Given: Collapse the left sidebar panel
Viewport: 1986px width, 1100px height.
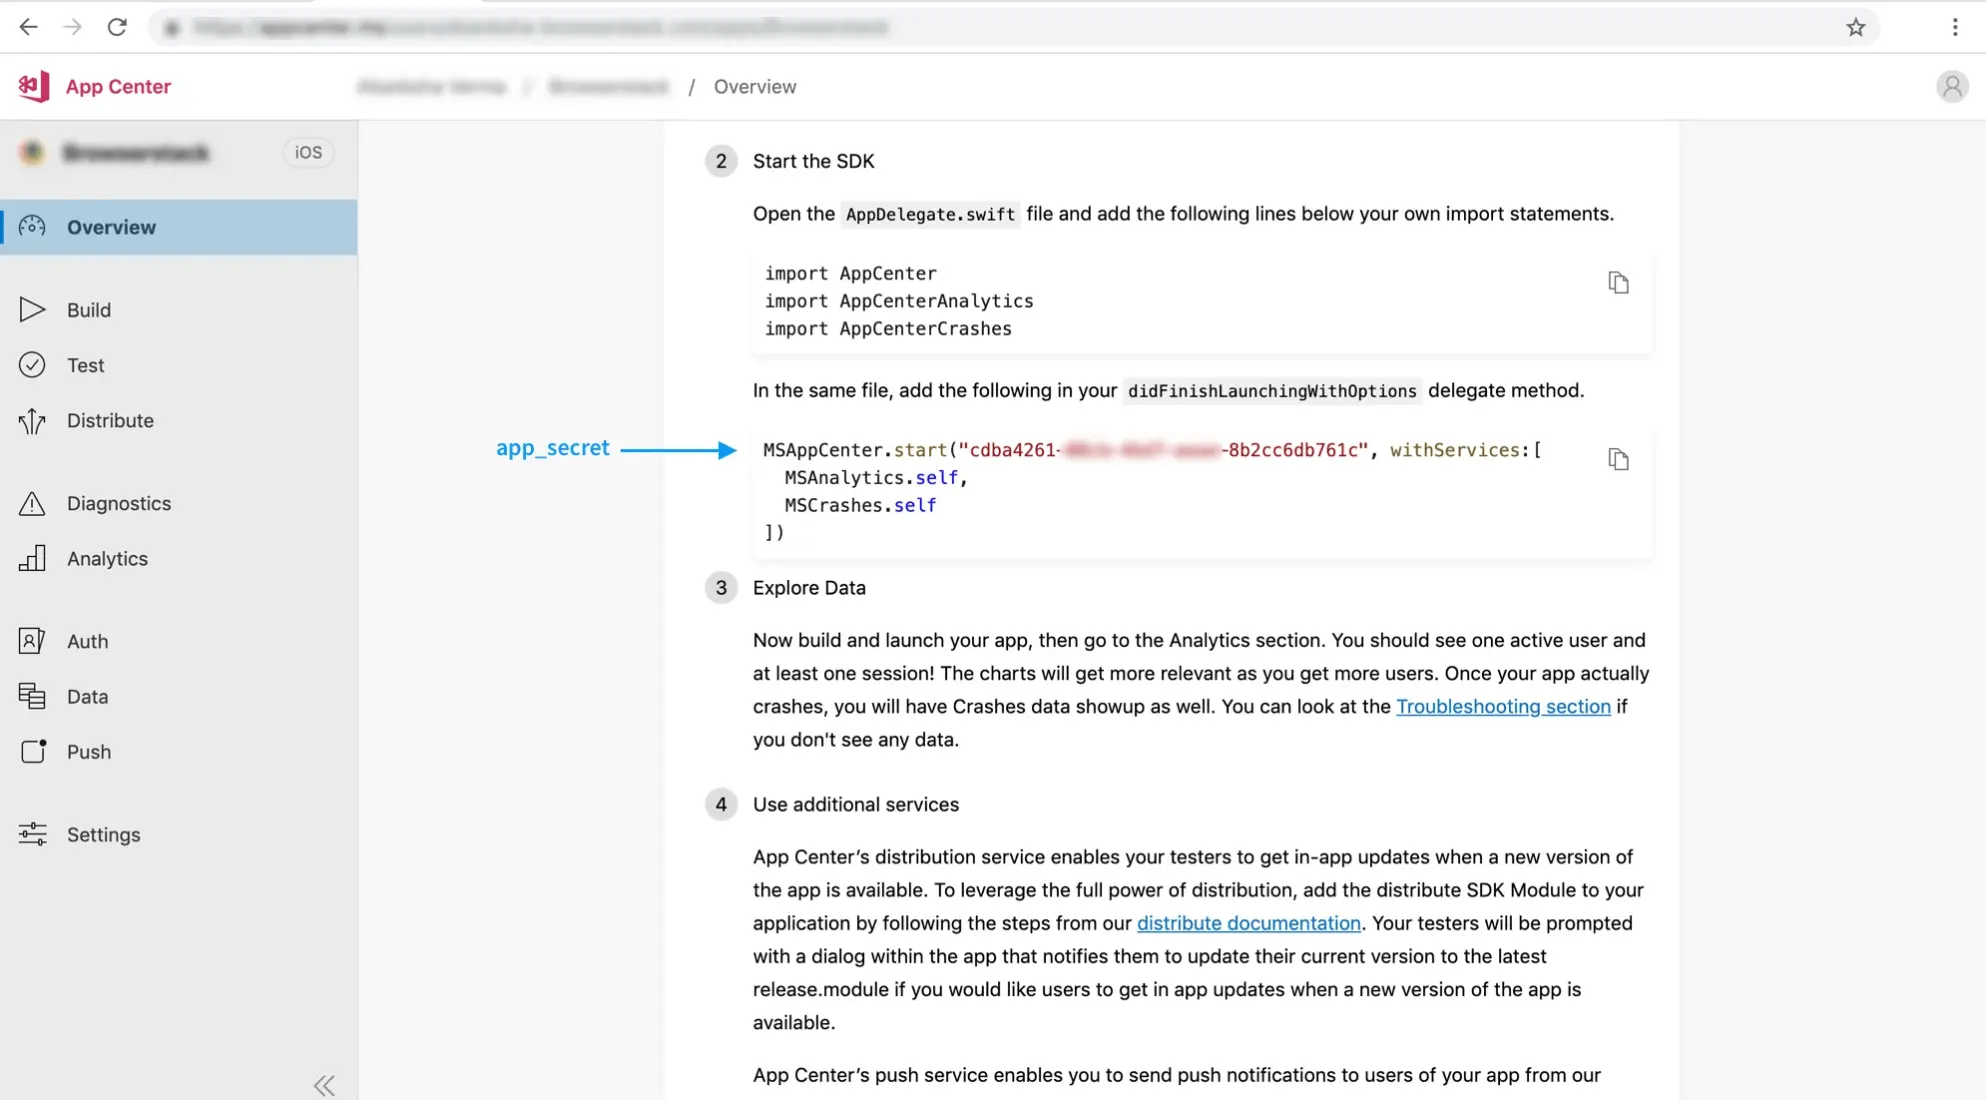Looking at the screenshot, I should coord(324,1084).
